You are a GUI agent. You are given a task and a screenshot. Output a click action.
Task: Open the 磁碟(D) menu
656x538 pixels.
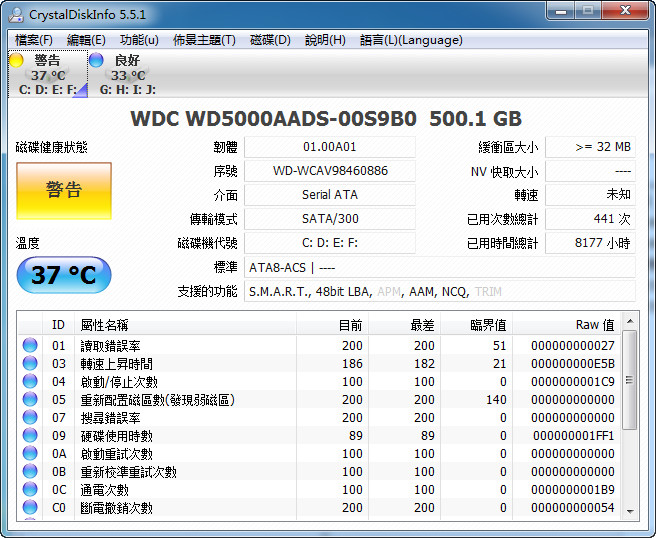click(270, 40)
